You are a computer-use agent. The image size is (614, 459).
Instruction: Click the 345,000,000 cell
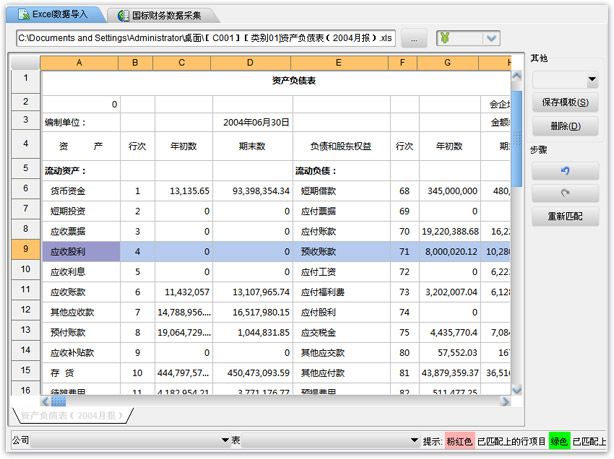point(450,191)
